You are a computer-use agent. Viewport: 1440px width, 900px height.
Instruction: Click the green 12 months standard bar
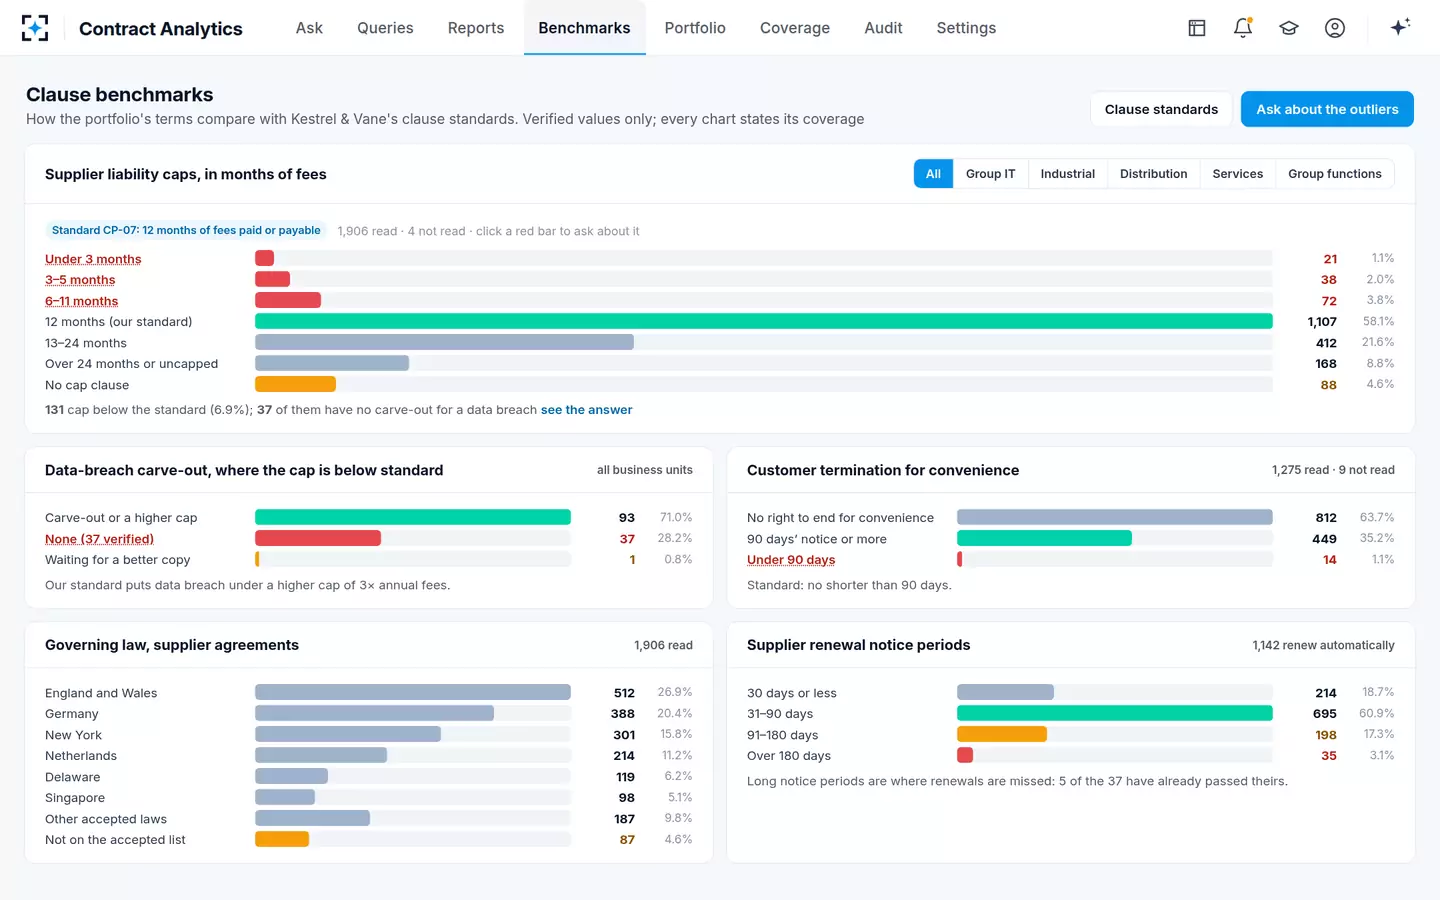pos(764,321)
